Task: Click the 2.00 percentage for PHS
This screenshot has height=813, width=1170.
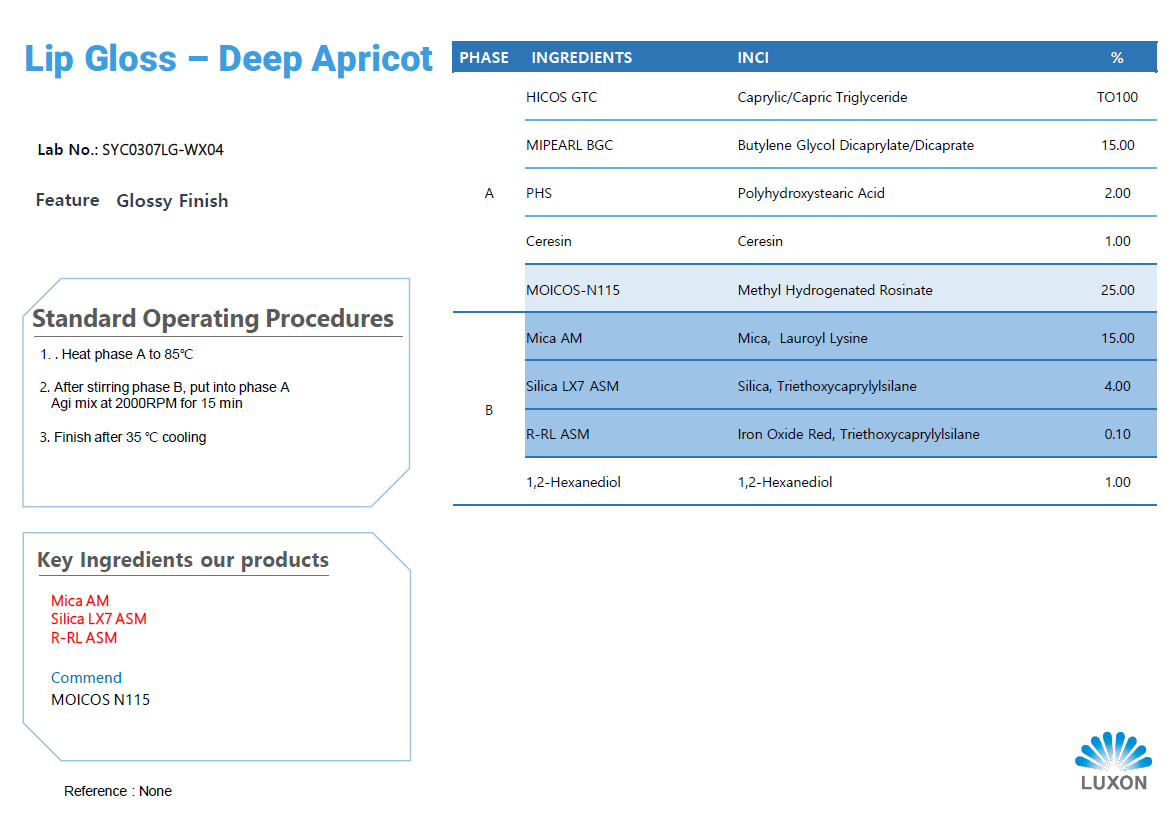Action: click(1117, 193)
